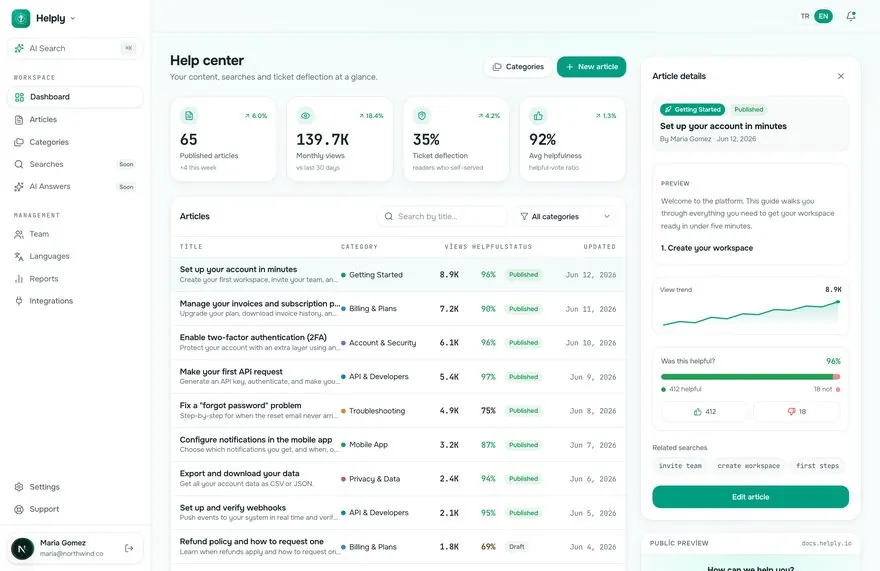The width and height of the screenshot is (880, 571).
Task: Click the thumbs up 412 vote button
Action: 704,412
